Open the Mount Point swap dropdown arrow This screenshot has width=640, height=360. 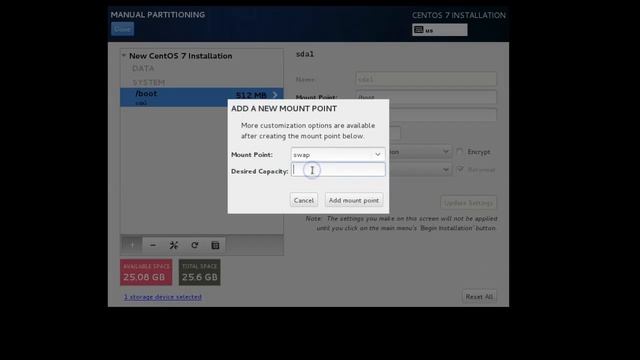[378, 154]
